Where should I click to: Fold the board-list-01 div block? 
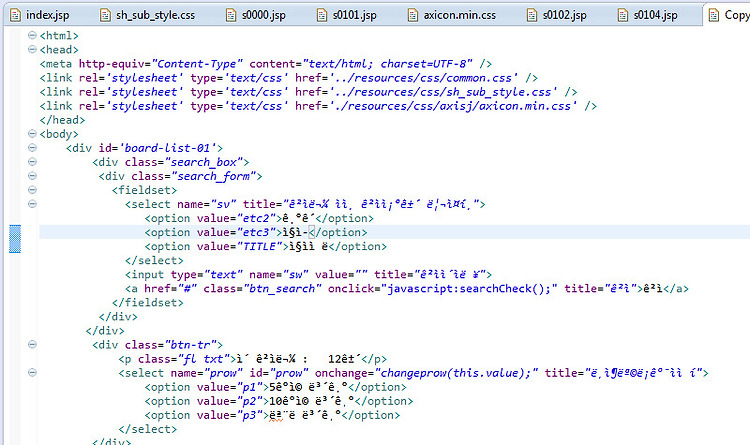32,147
